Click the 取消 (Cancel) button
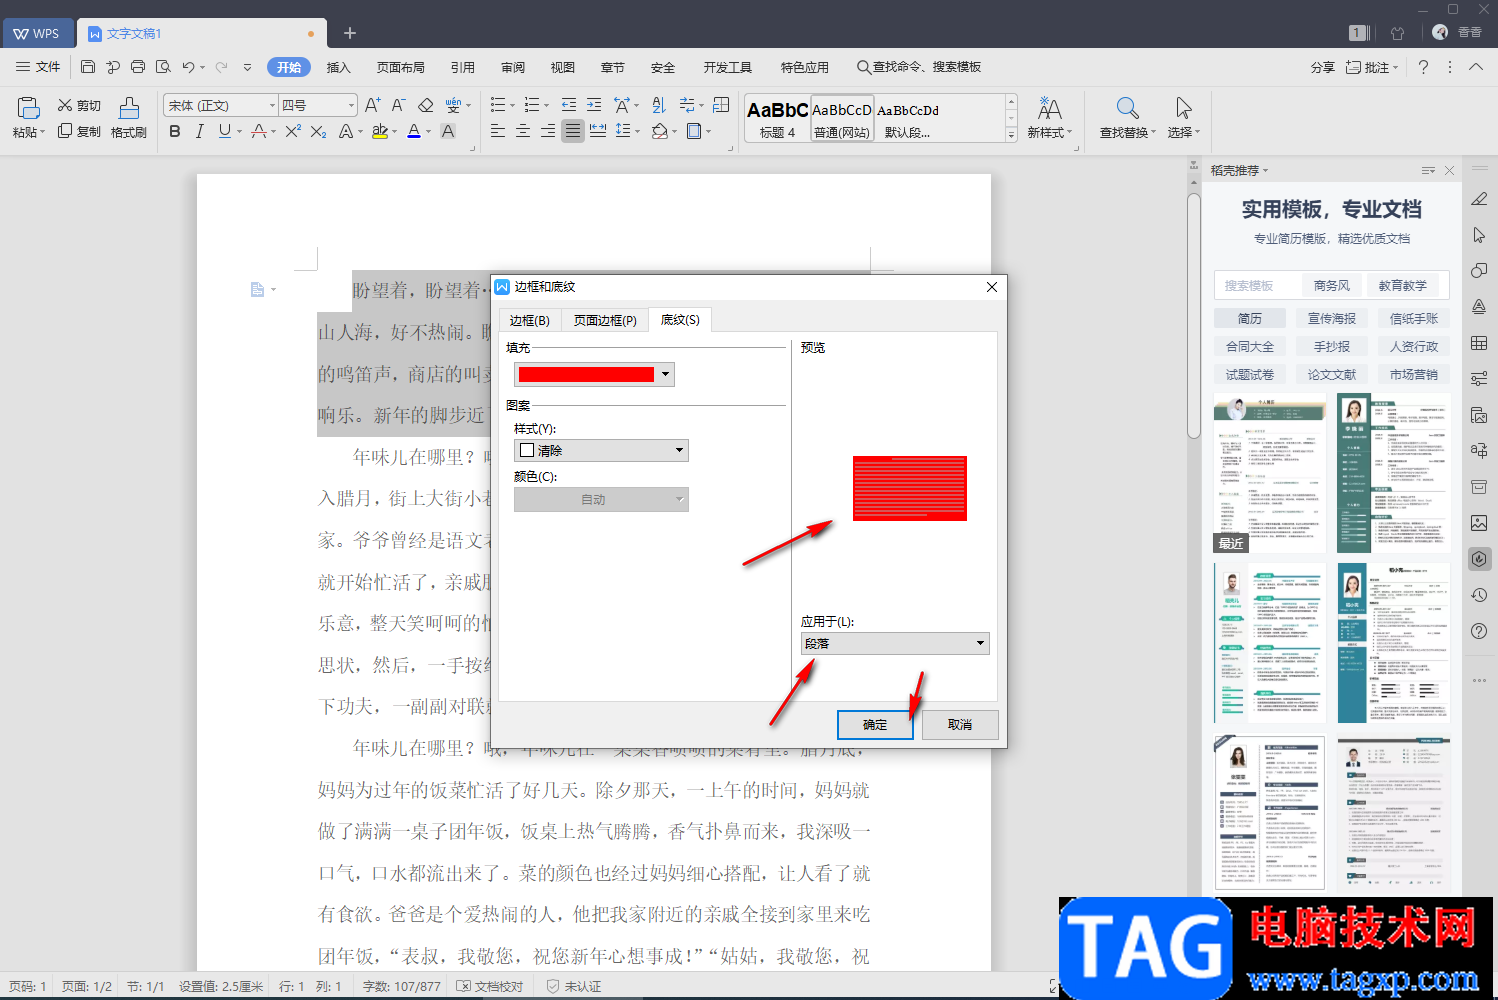 [960, 724]
